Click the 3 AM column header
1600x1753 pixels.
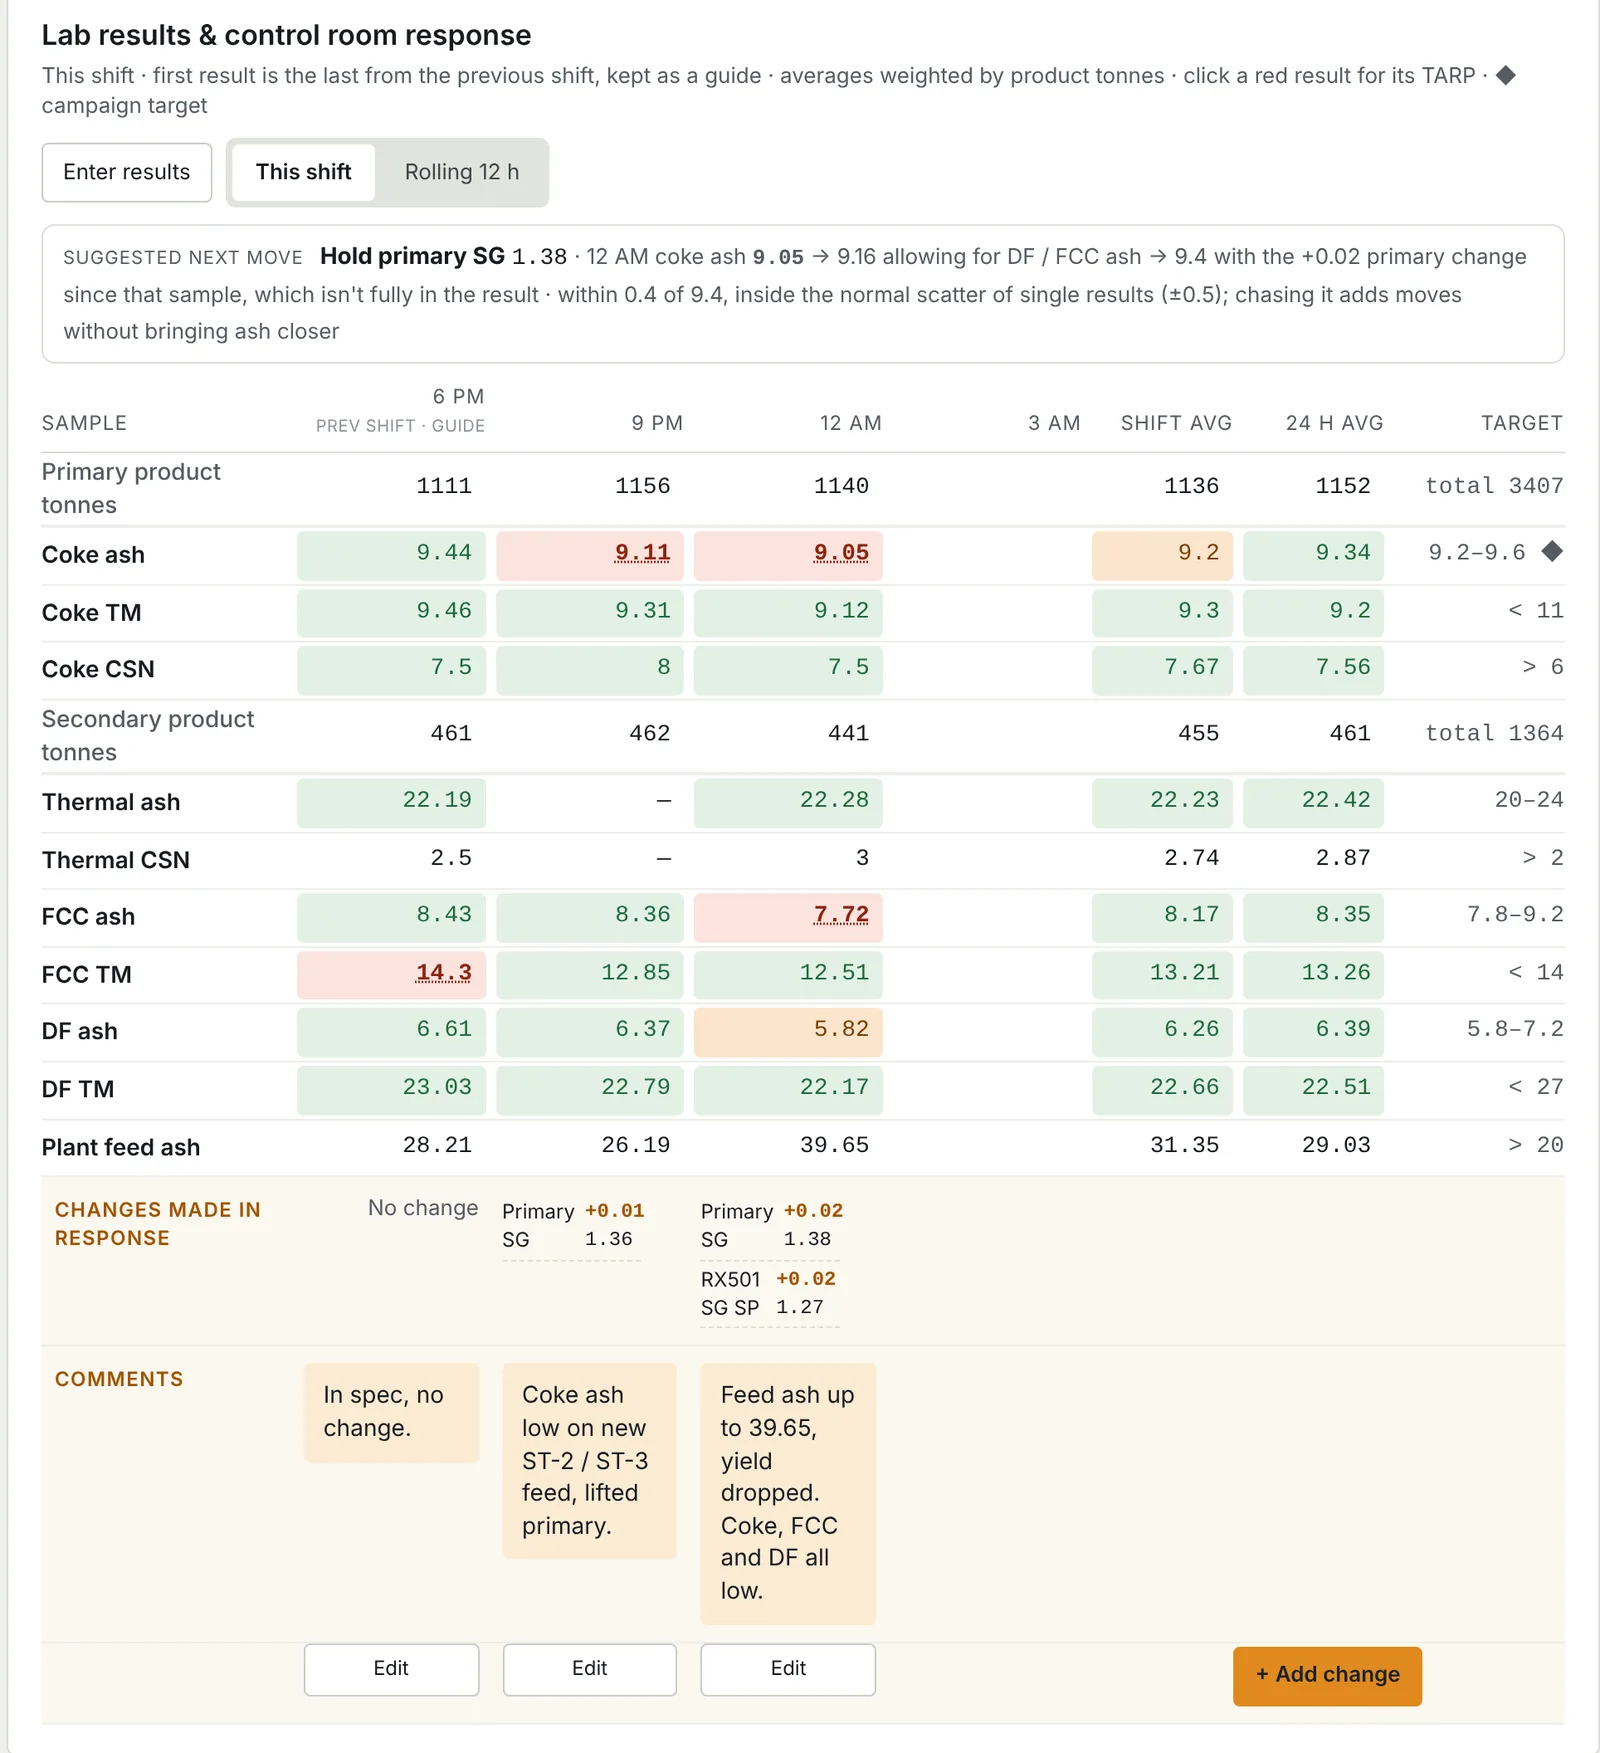[1054, 423]
